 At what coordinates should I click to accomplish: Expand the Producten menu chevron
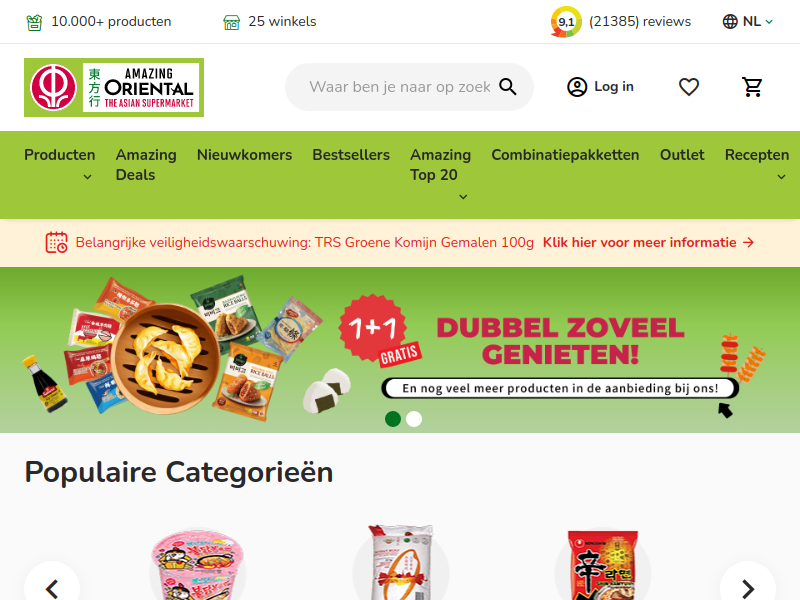87,177
